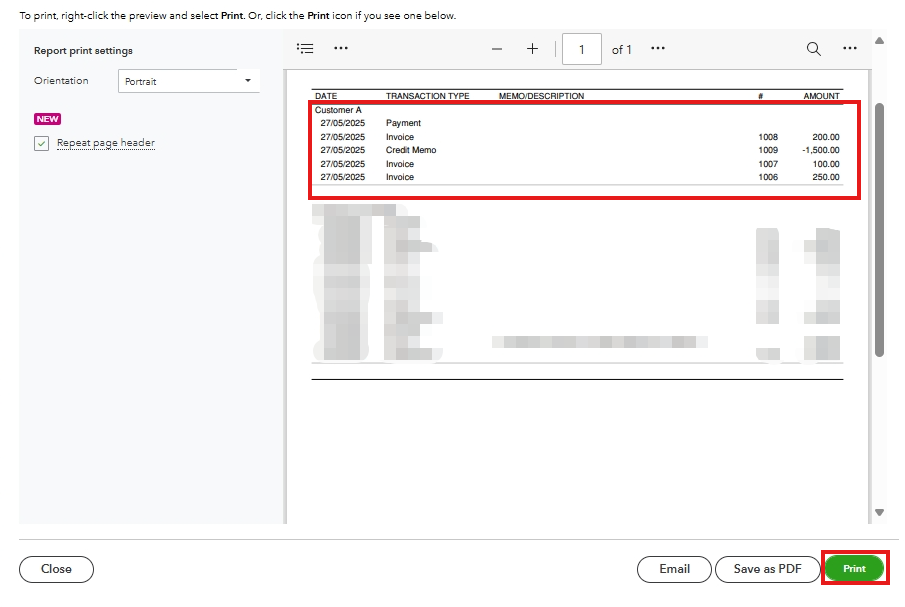This screenshot has width=905, height=607.
Task: Click invoice number 1007
Action: 768,164
